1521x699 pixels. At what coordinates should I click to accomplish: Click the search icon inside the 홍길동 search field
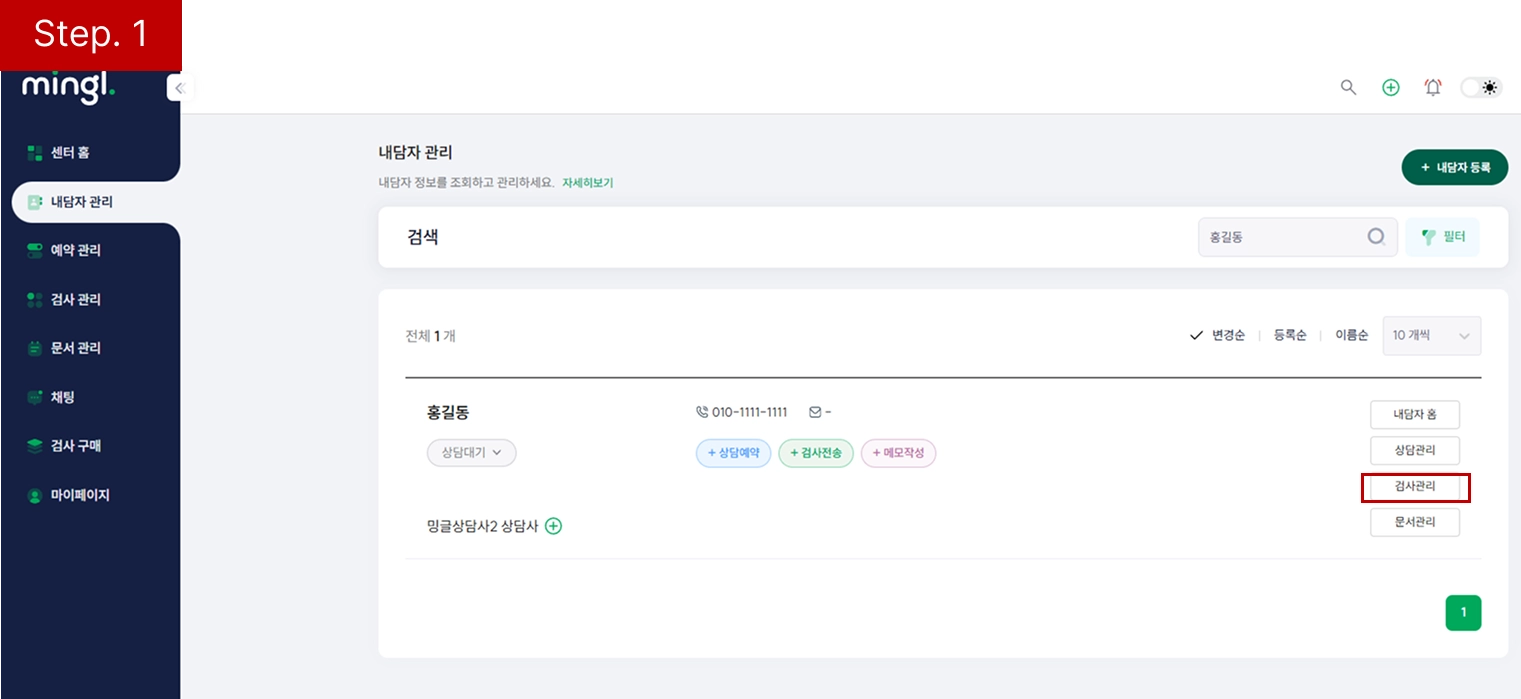point(1376,237)
